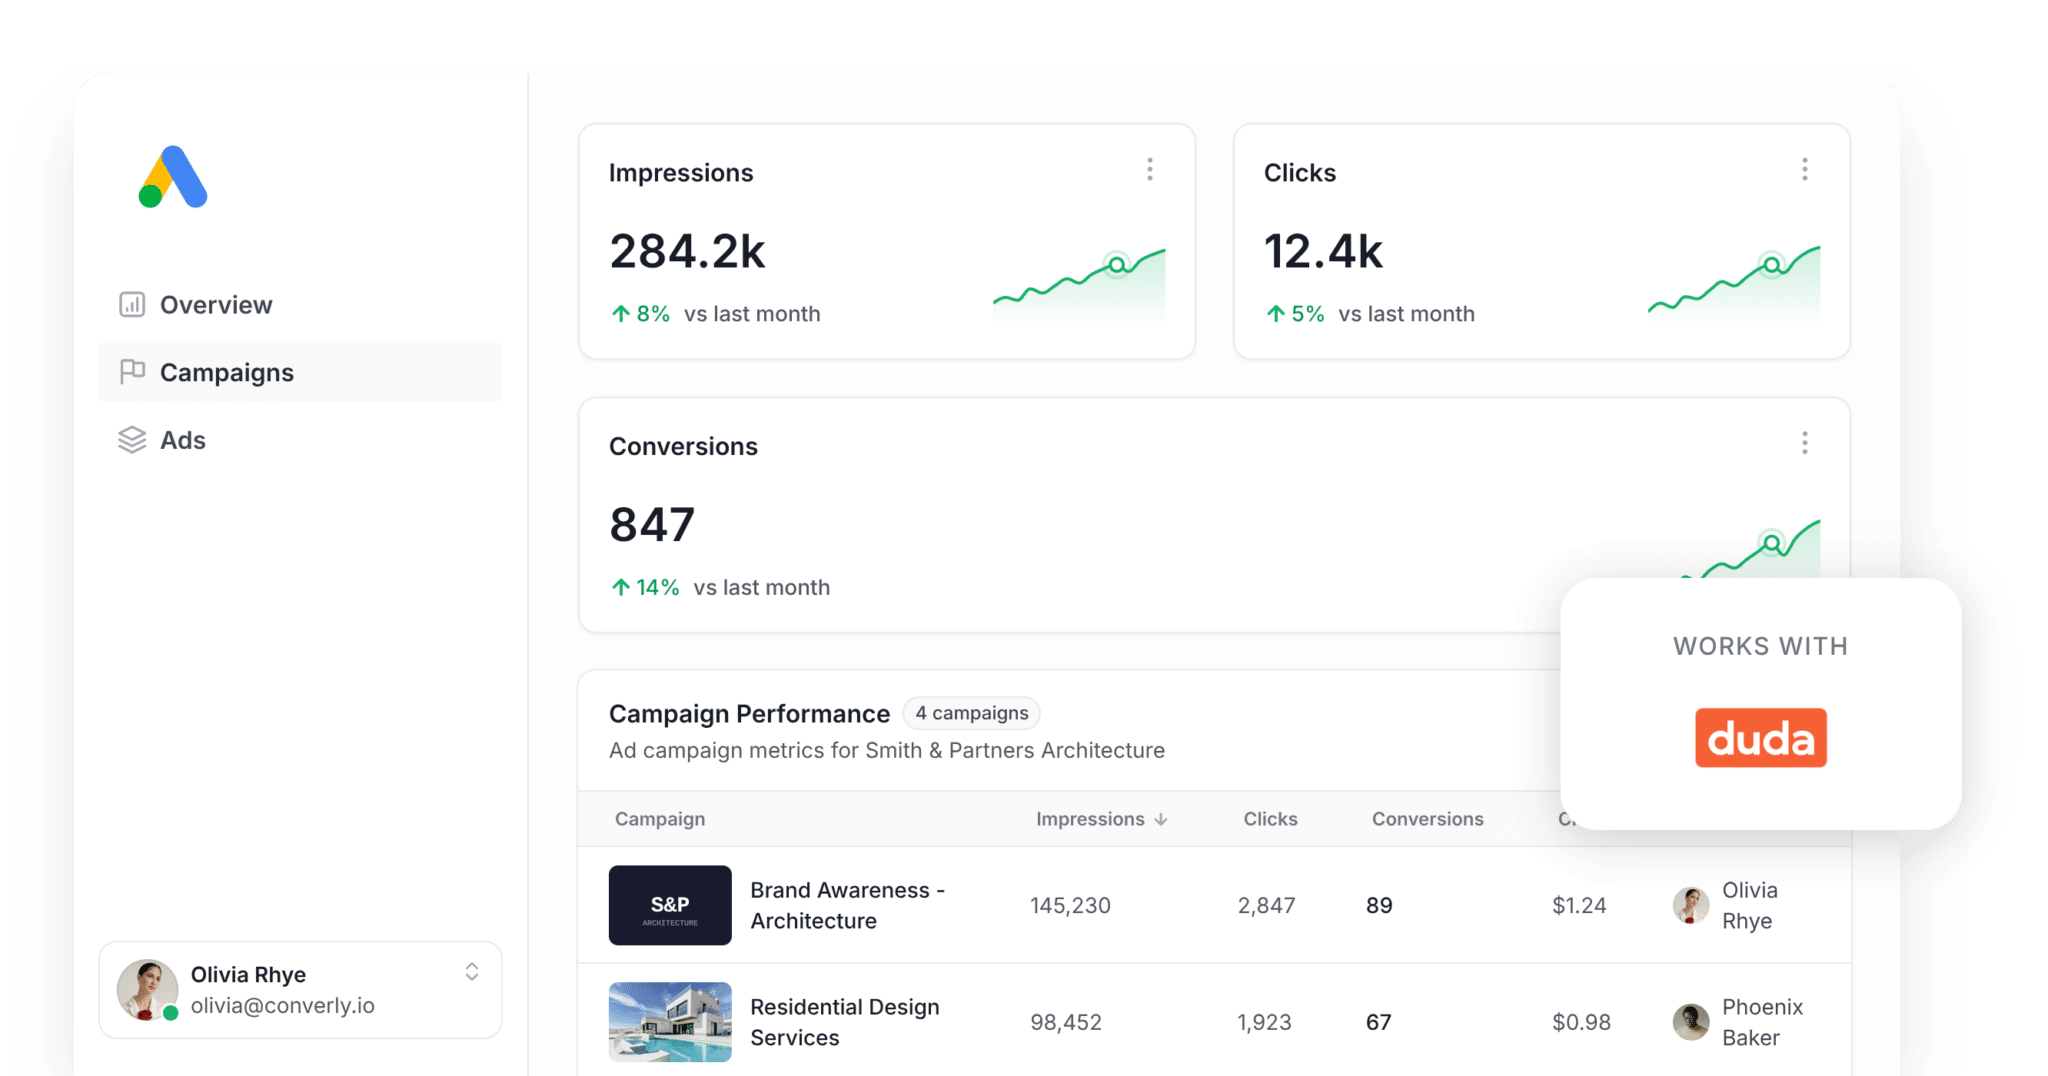The width and height of the screenshot is (2048, 1076).
Task: Click impressions value 145,230
Action: tap(1070, 905)
